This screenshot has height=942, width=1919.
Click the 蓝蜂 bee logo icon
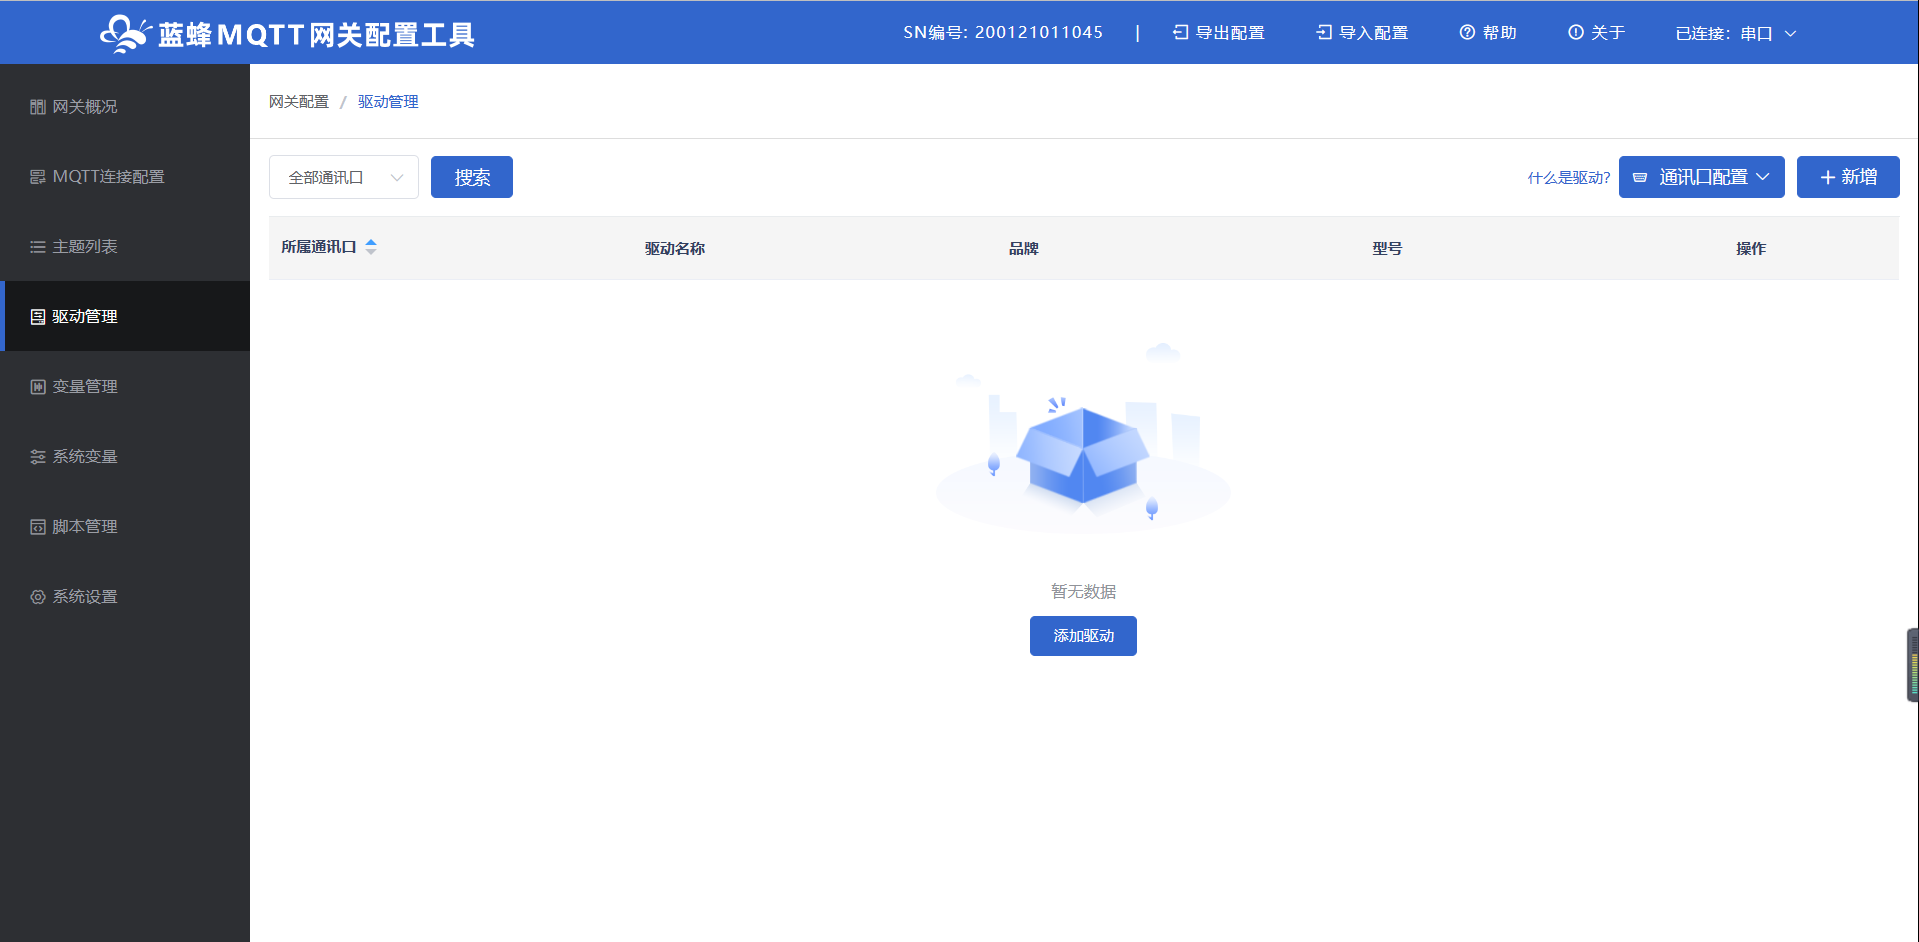coord(124,34)
